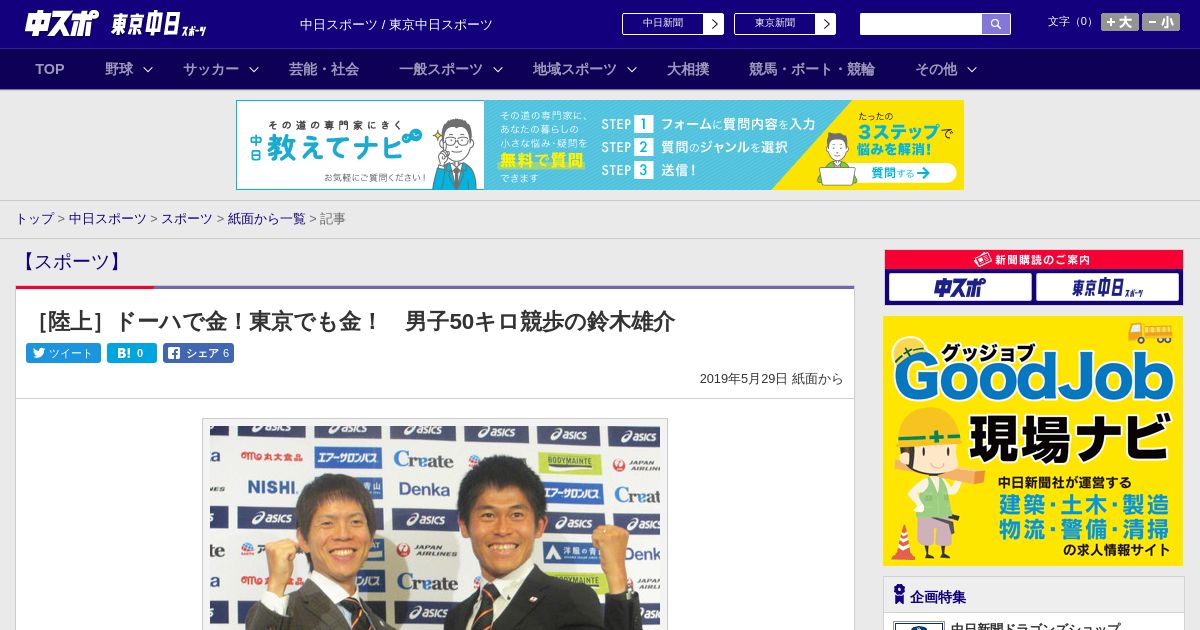Click the 中スポ subscription button in sidebar

tap(960, 288)
